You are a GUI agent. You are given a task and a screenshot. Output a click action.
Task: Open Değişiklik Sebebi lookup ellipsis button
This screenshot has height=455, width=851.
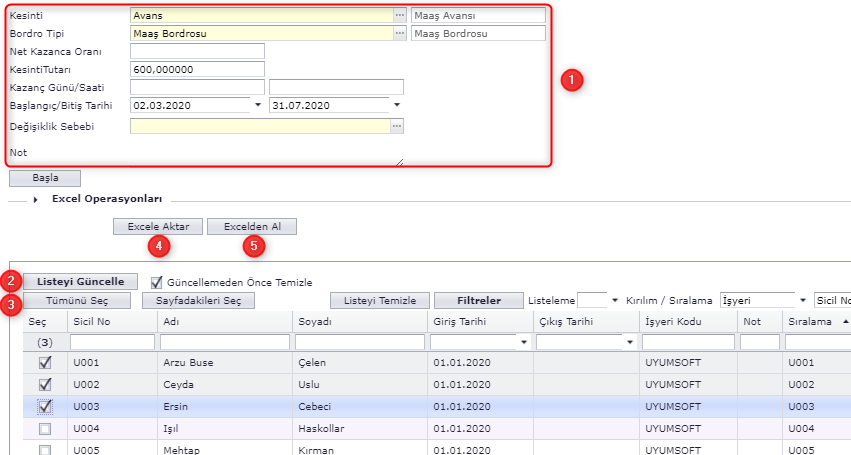click(x=397, y=126)
